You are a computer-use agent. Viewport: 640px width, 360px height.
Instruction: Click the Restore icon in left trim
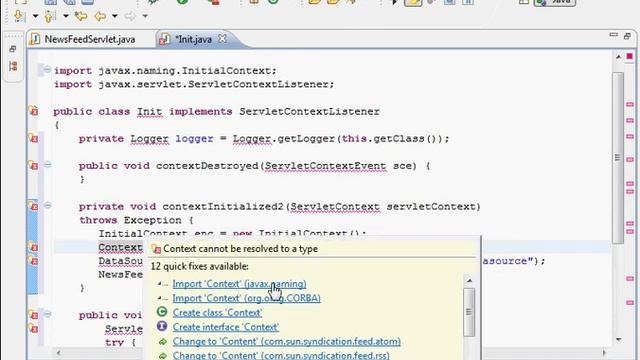13,49
